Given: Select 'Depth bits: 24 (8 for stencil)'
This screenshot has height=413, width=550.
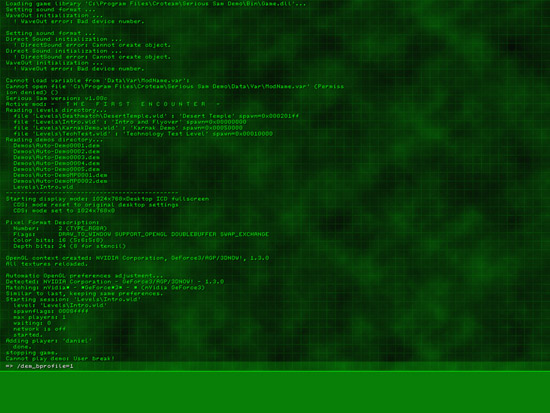Looking at the screenshot, I should tap(69, 246).
